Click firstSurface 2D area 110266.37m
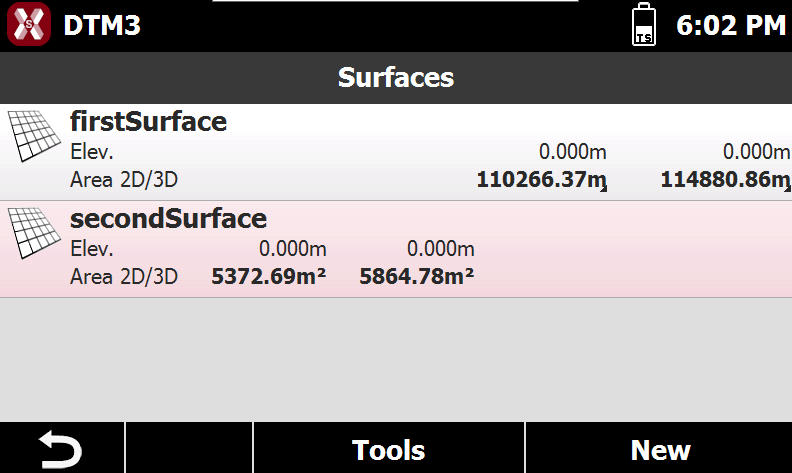Screen dimensions: 792x473 click(541, 180)
